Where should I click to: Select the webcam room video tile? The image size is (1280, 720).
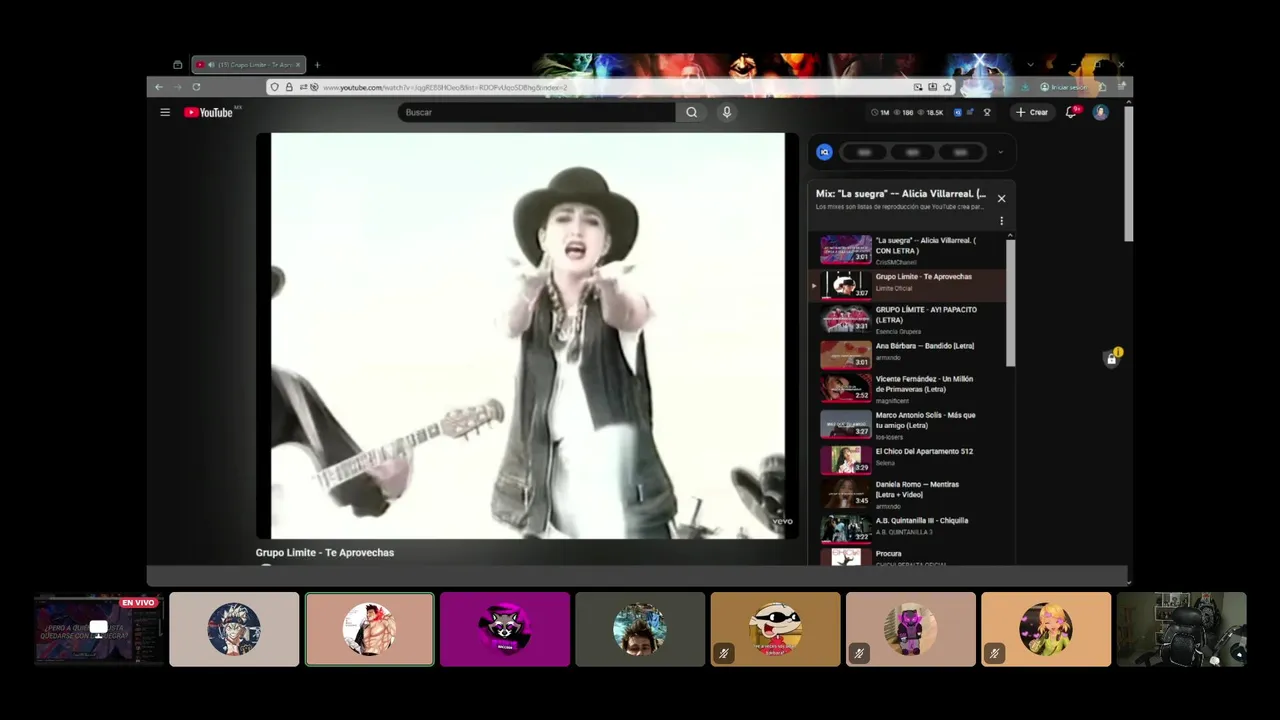tap(1182, 629)
